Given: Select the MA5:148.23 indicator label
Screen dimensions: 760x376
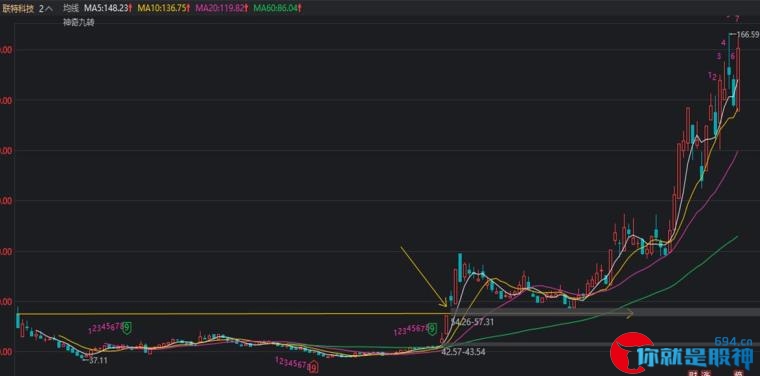Looking at the screenshot, I should point(109,9).
